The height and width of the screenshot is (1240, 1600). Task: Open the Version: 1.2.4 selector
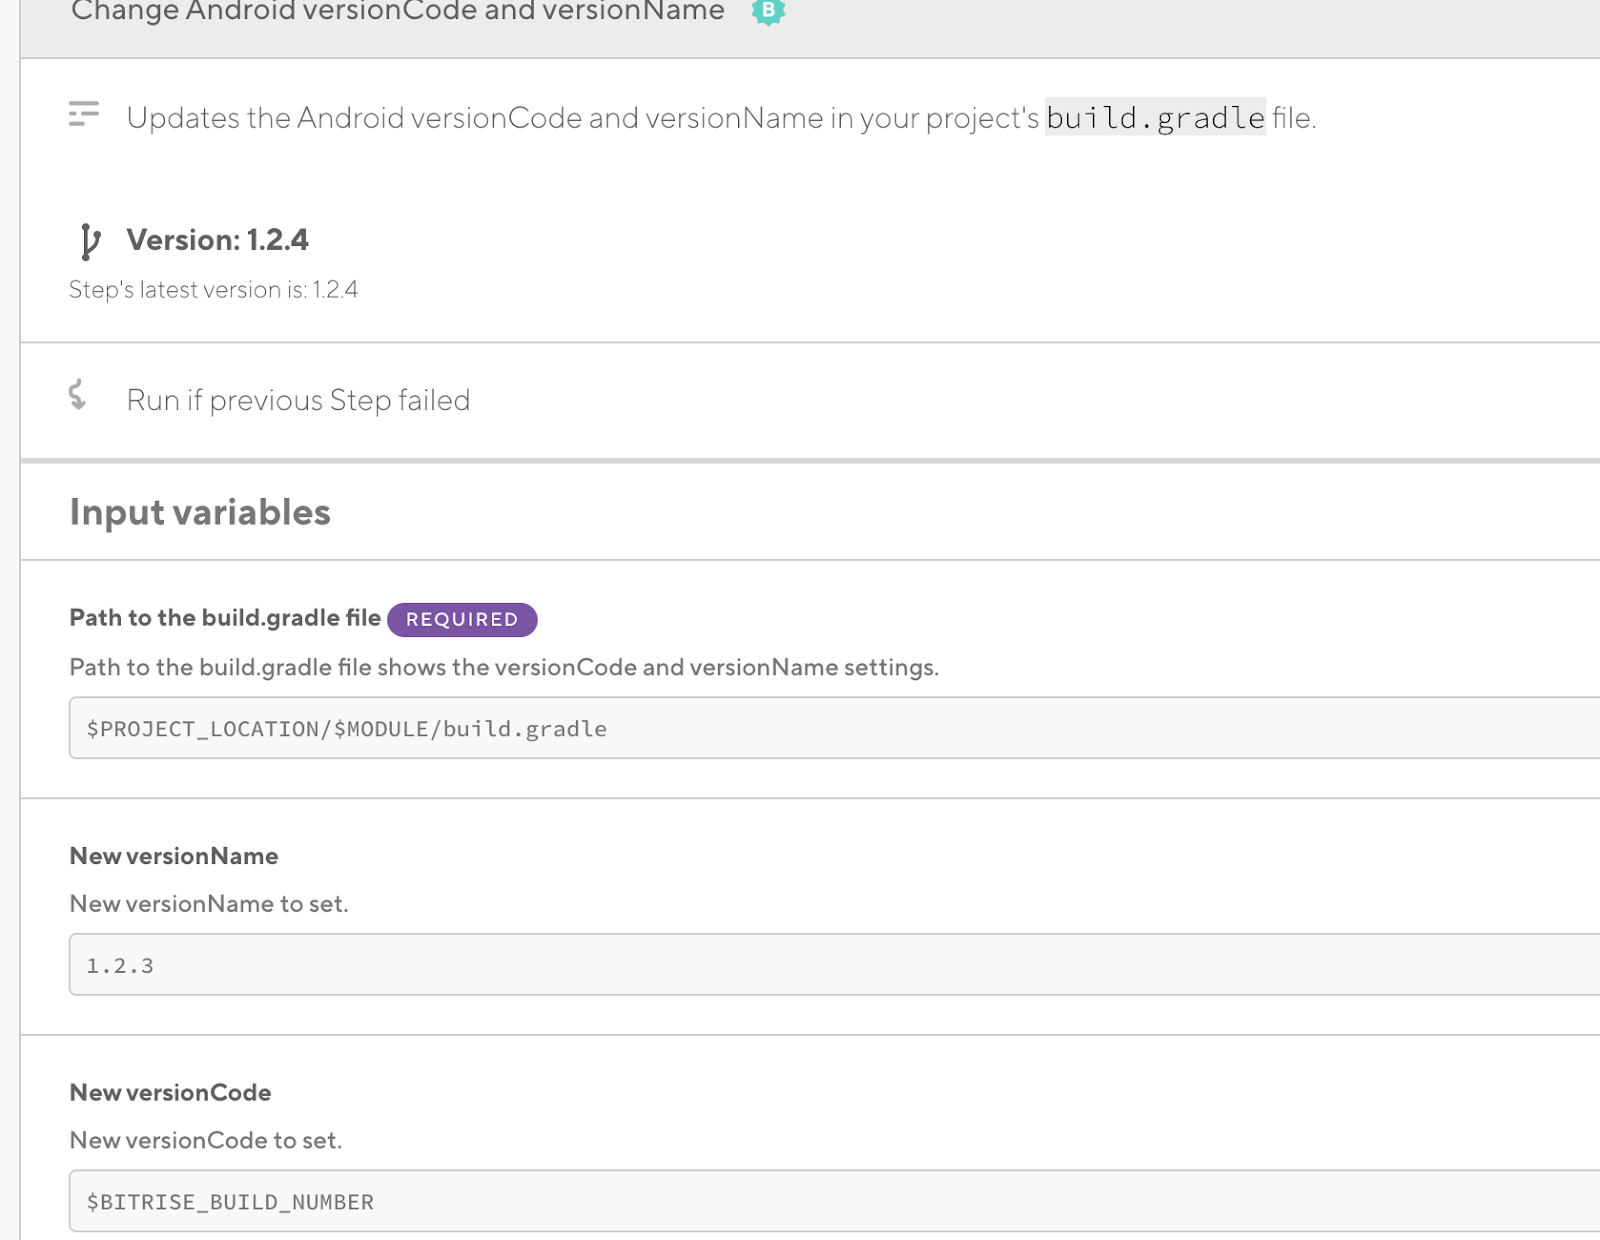pos(217,240)
